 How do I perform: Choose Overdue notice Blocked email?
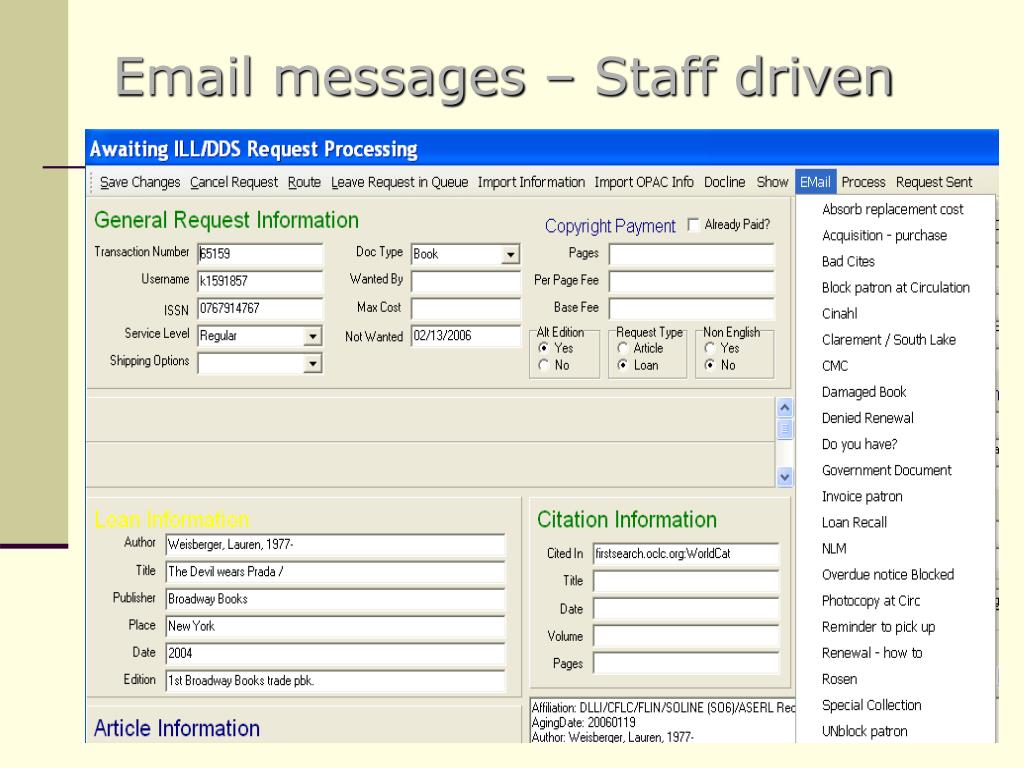tap(888, 575)
